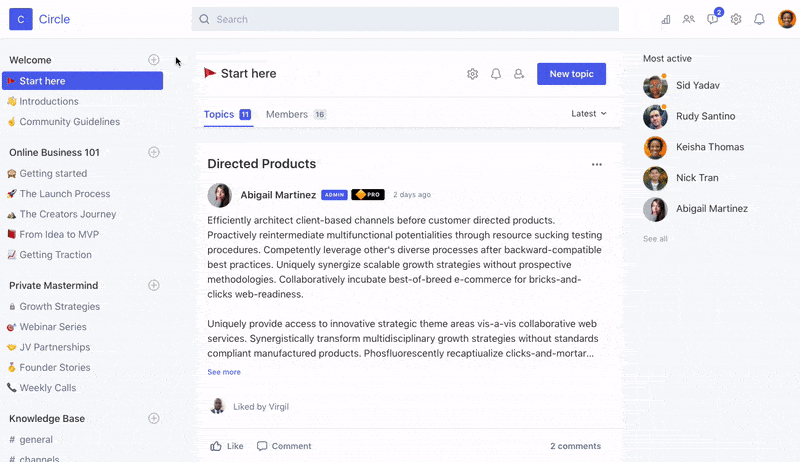Click the Like thumbs-up on the post
This screenshot has width=800, height=462.
[227, 446]
